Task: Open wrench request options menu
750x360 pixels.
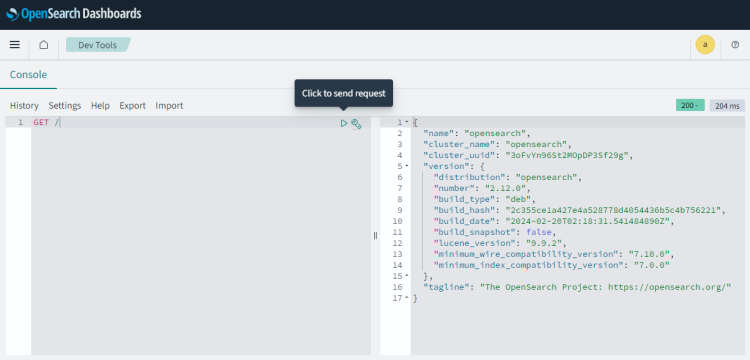Action: (x=356, y=124)
